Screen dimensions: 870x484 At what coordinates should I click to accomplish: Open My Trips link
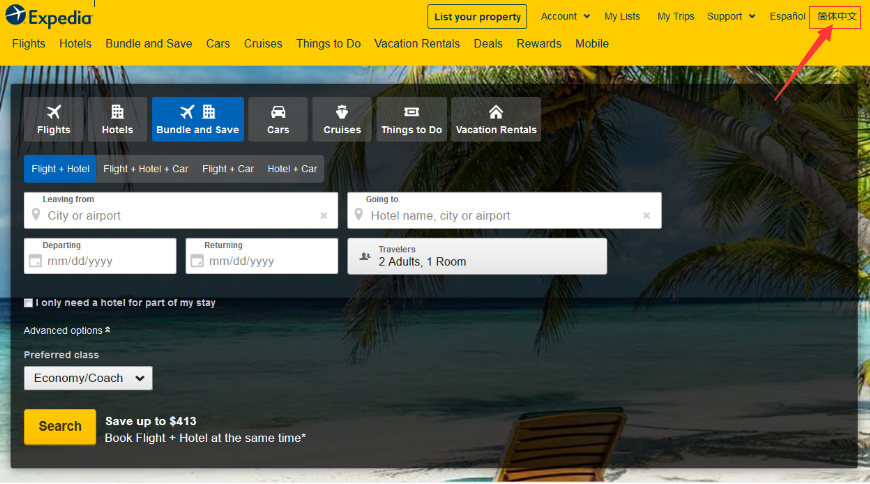tap(676, 17)
